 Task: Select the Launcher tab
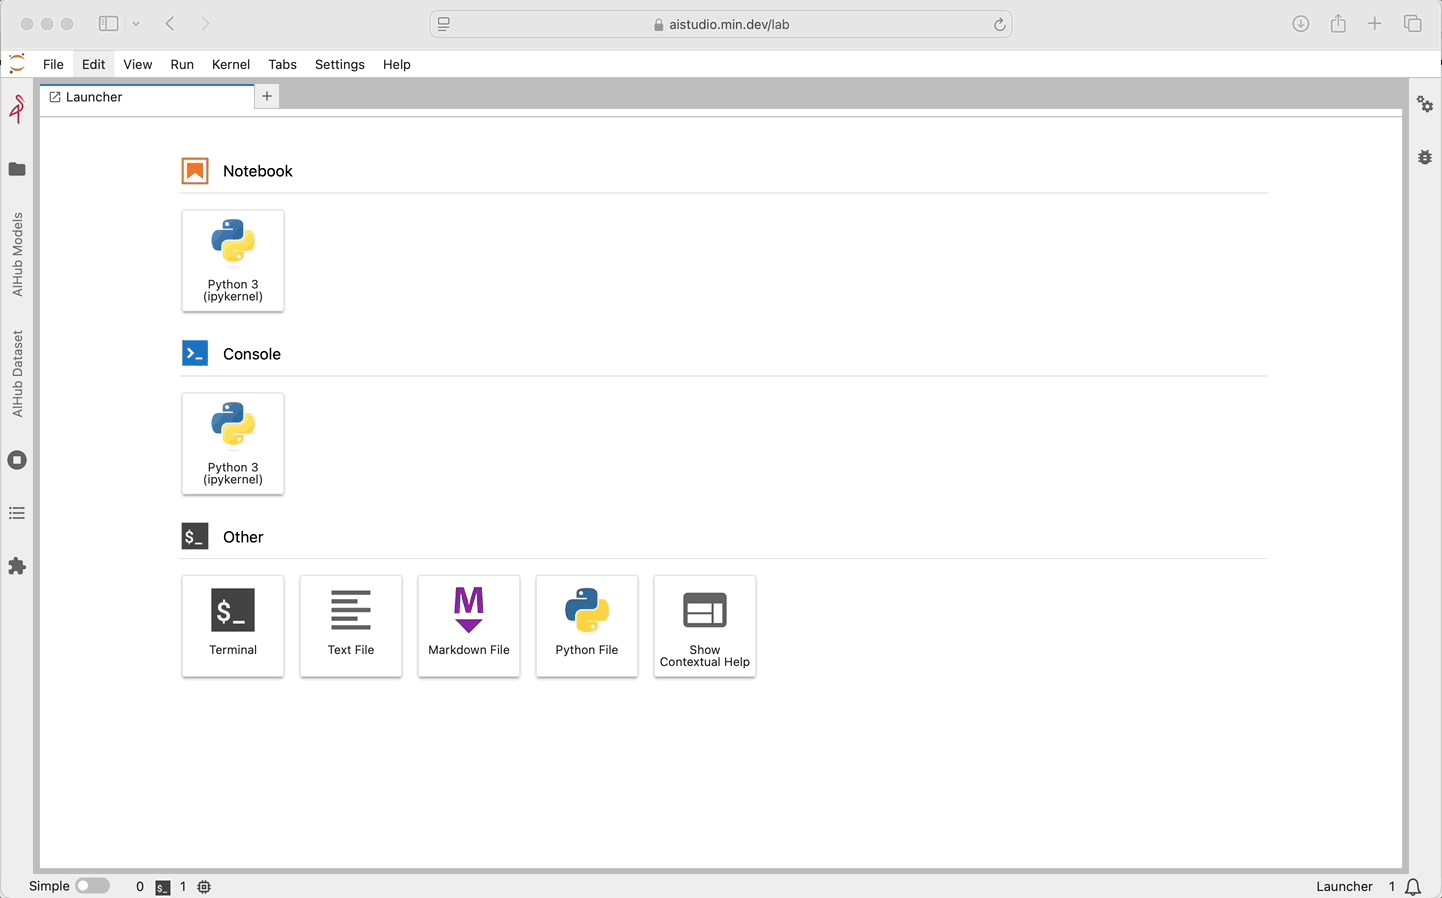click(94, 97)
